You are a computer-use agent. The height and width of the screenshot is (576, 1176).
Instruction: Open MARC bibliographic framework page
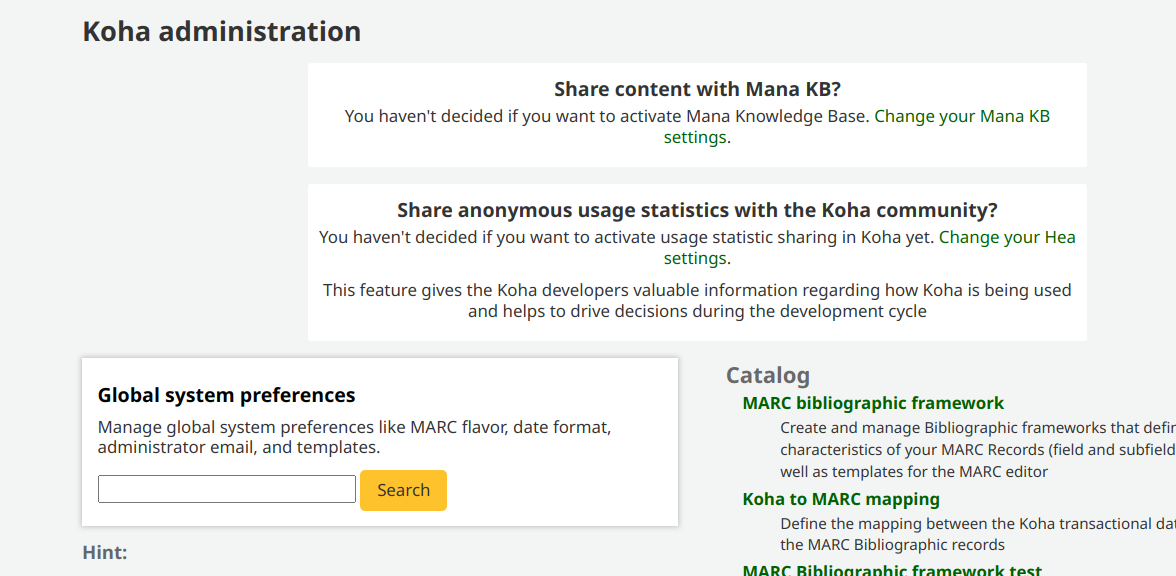coord(872,403)
